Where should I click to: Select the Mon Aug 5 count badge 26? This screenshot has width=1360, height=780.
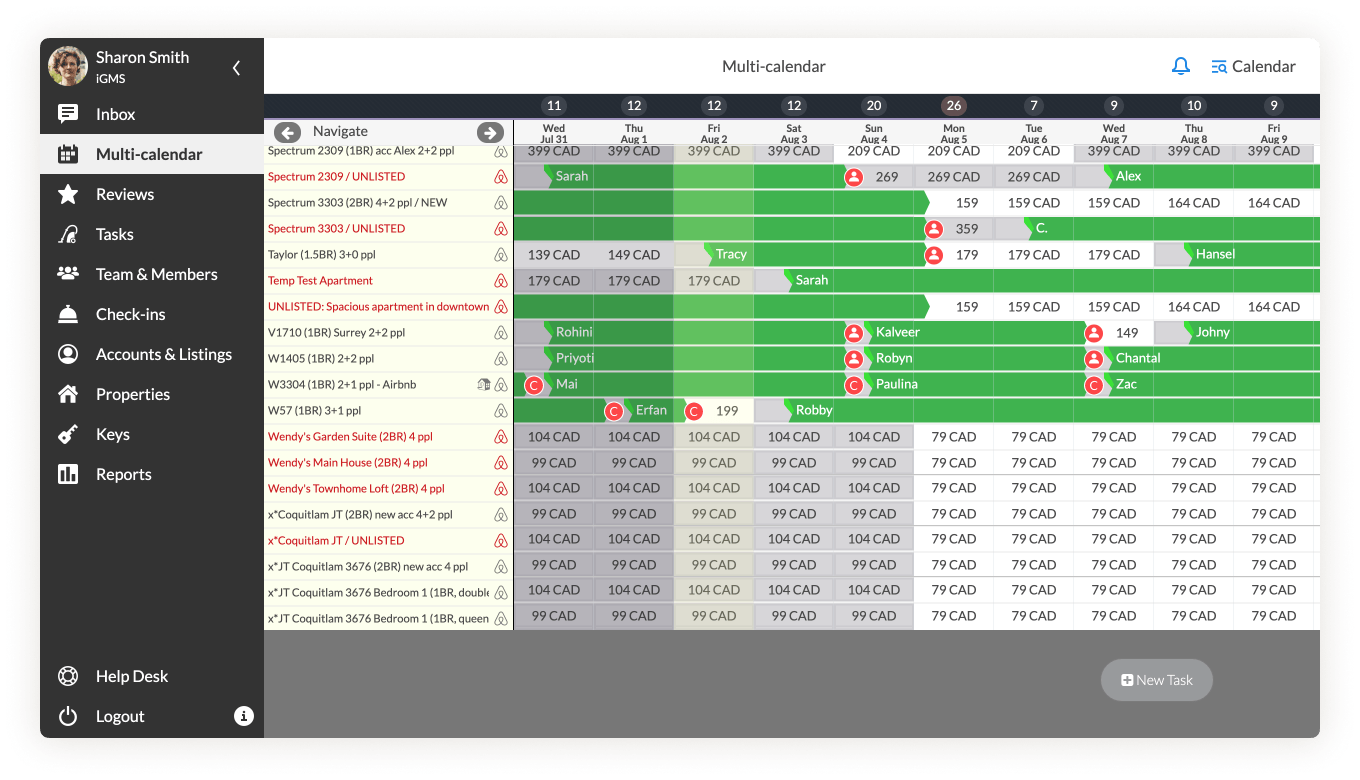pyautogui.click(x=953, y=106)
